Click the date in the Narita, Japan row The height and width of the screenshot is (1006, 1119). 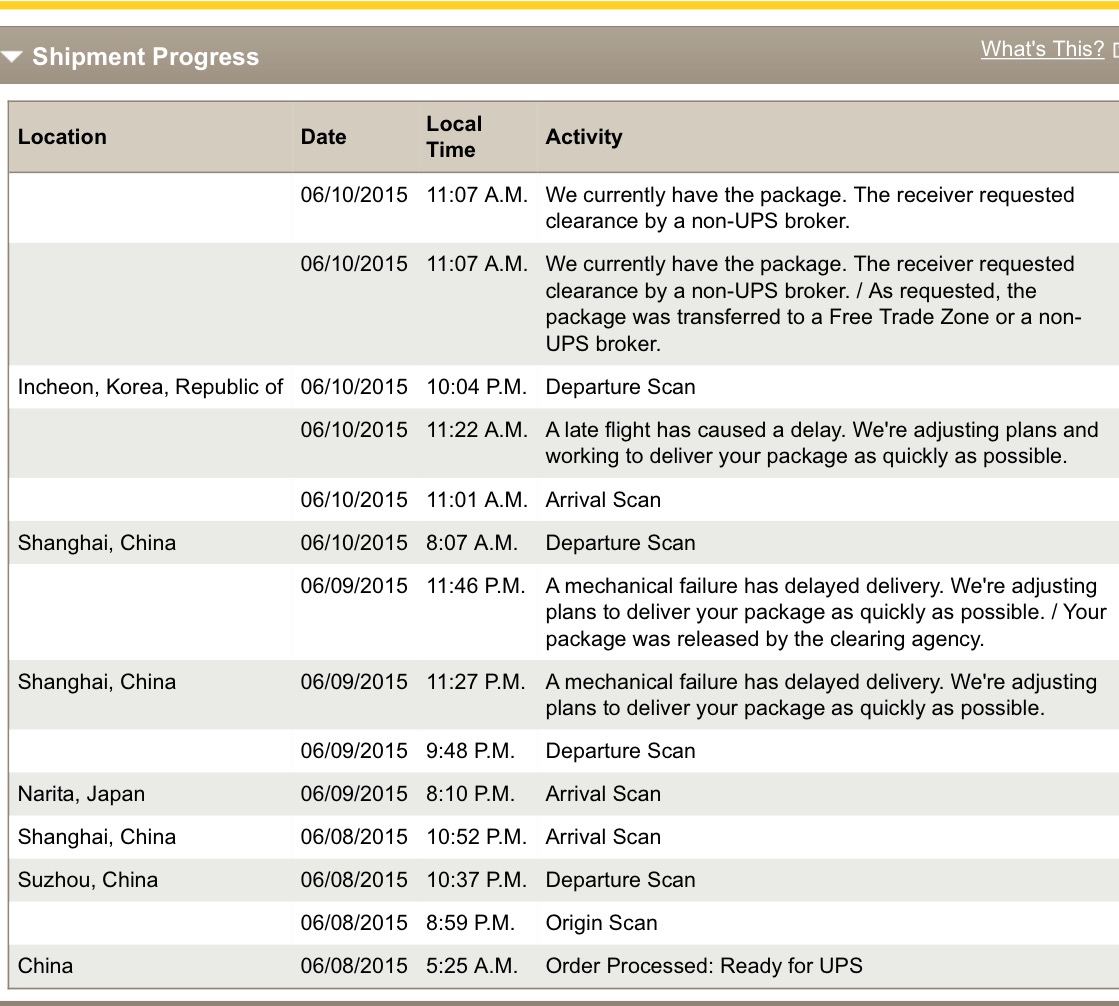pyautogui.click(x=354, y=793)
